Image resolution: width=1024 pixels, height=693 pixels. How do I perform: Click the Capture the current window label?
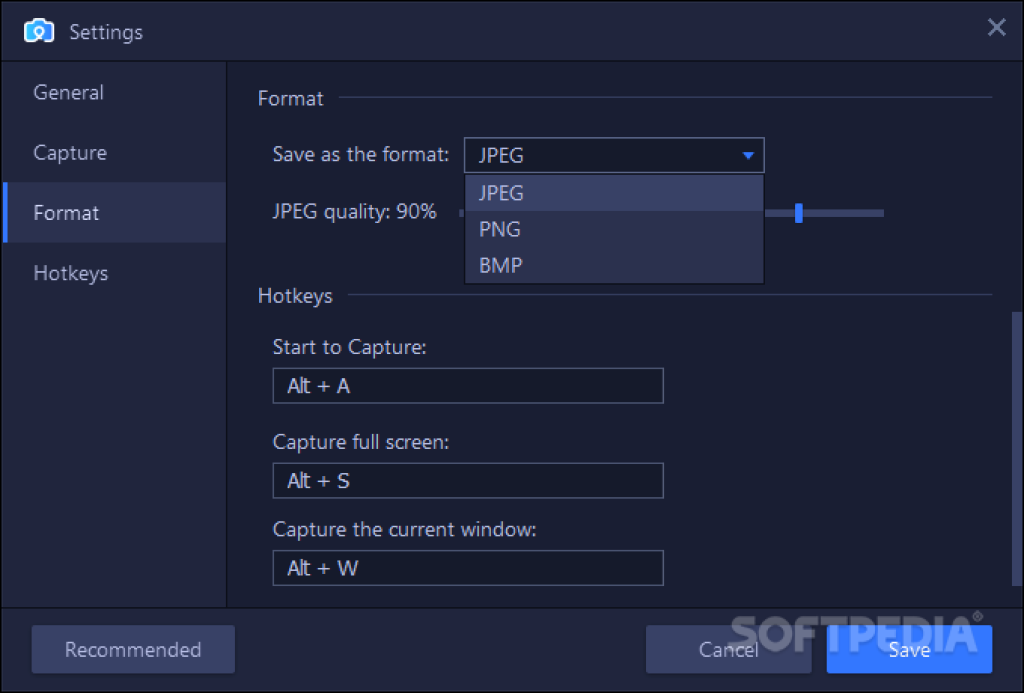pyautogui.click(x=404, y=529)
